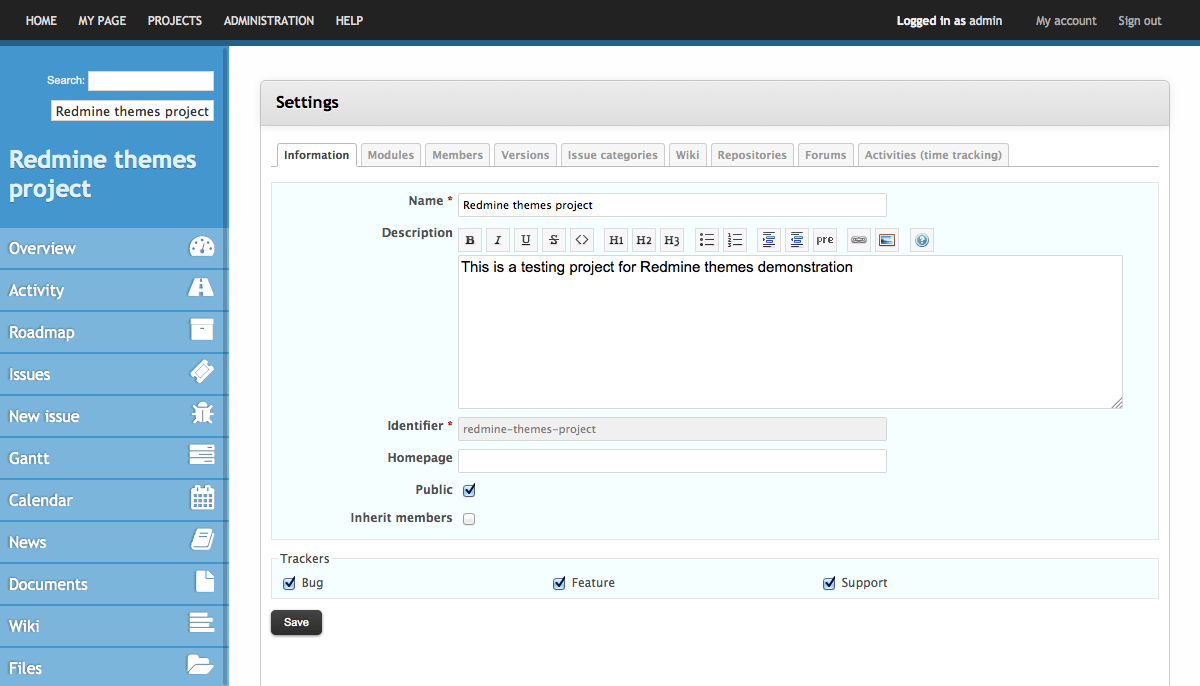1200x686 pixels.
Task: Insert Heading 3 with the H3 button
Action: (x=672, y=240)
